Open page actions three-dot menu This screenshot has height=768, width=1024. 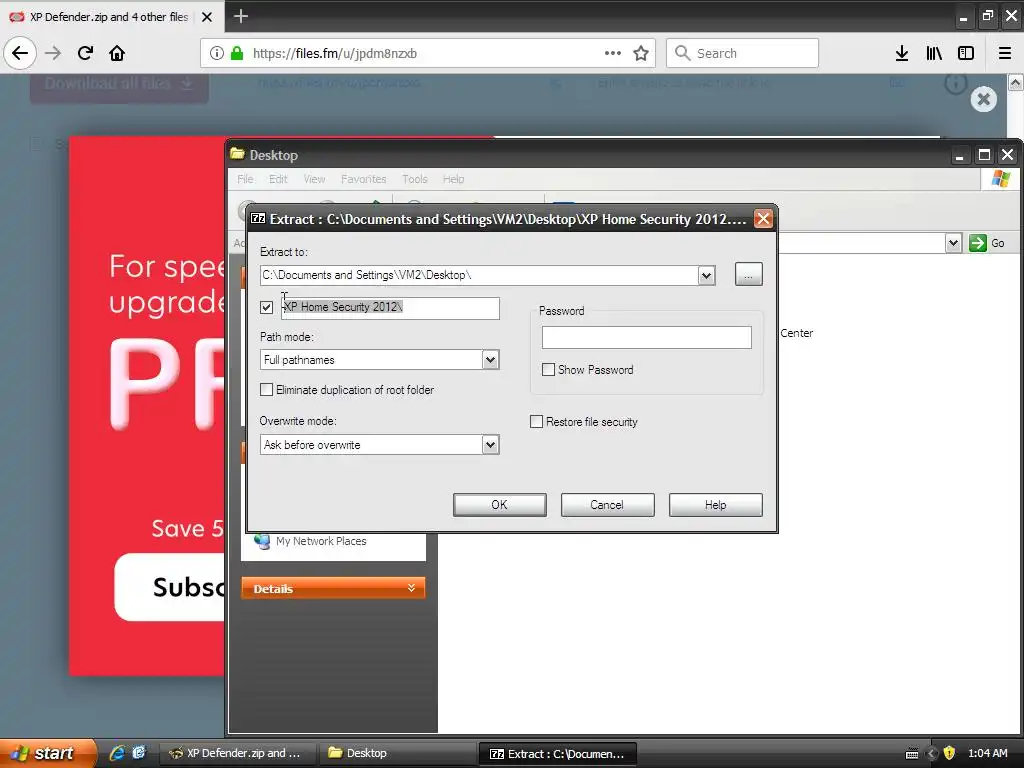click(613, 53)
